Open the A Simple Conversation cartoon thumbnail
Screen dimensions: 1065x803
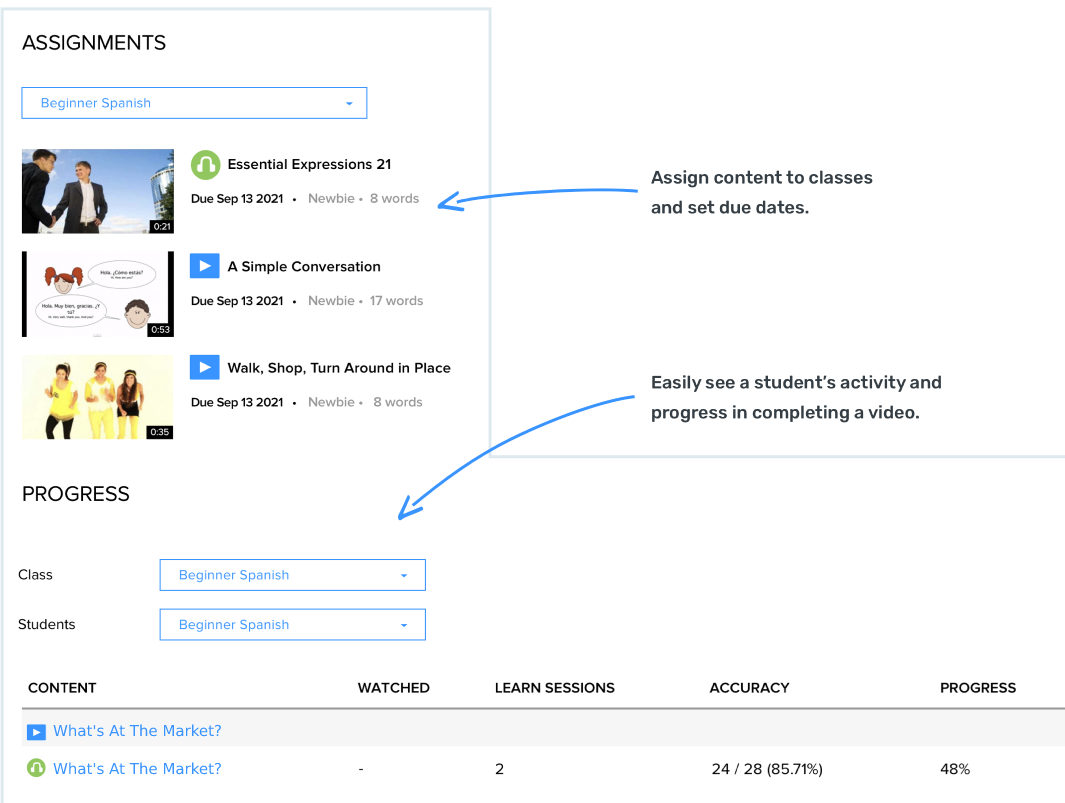tap(98, 294)
